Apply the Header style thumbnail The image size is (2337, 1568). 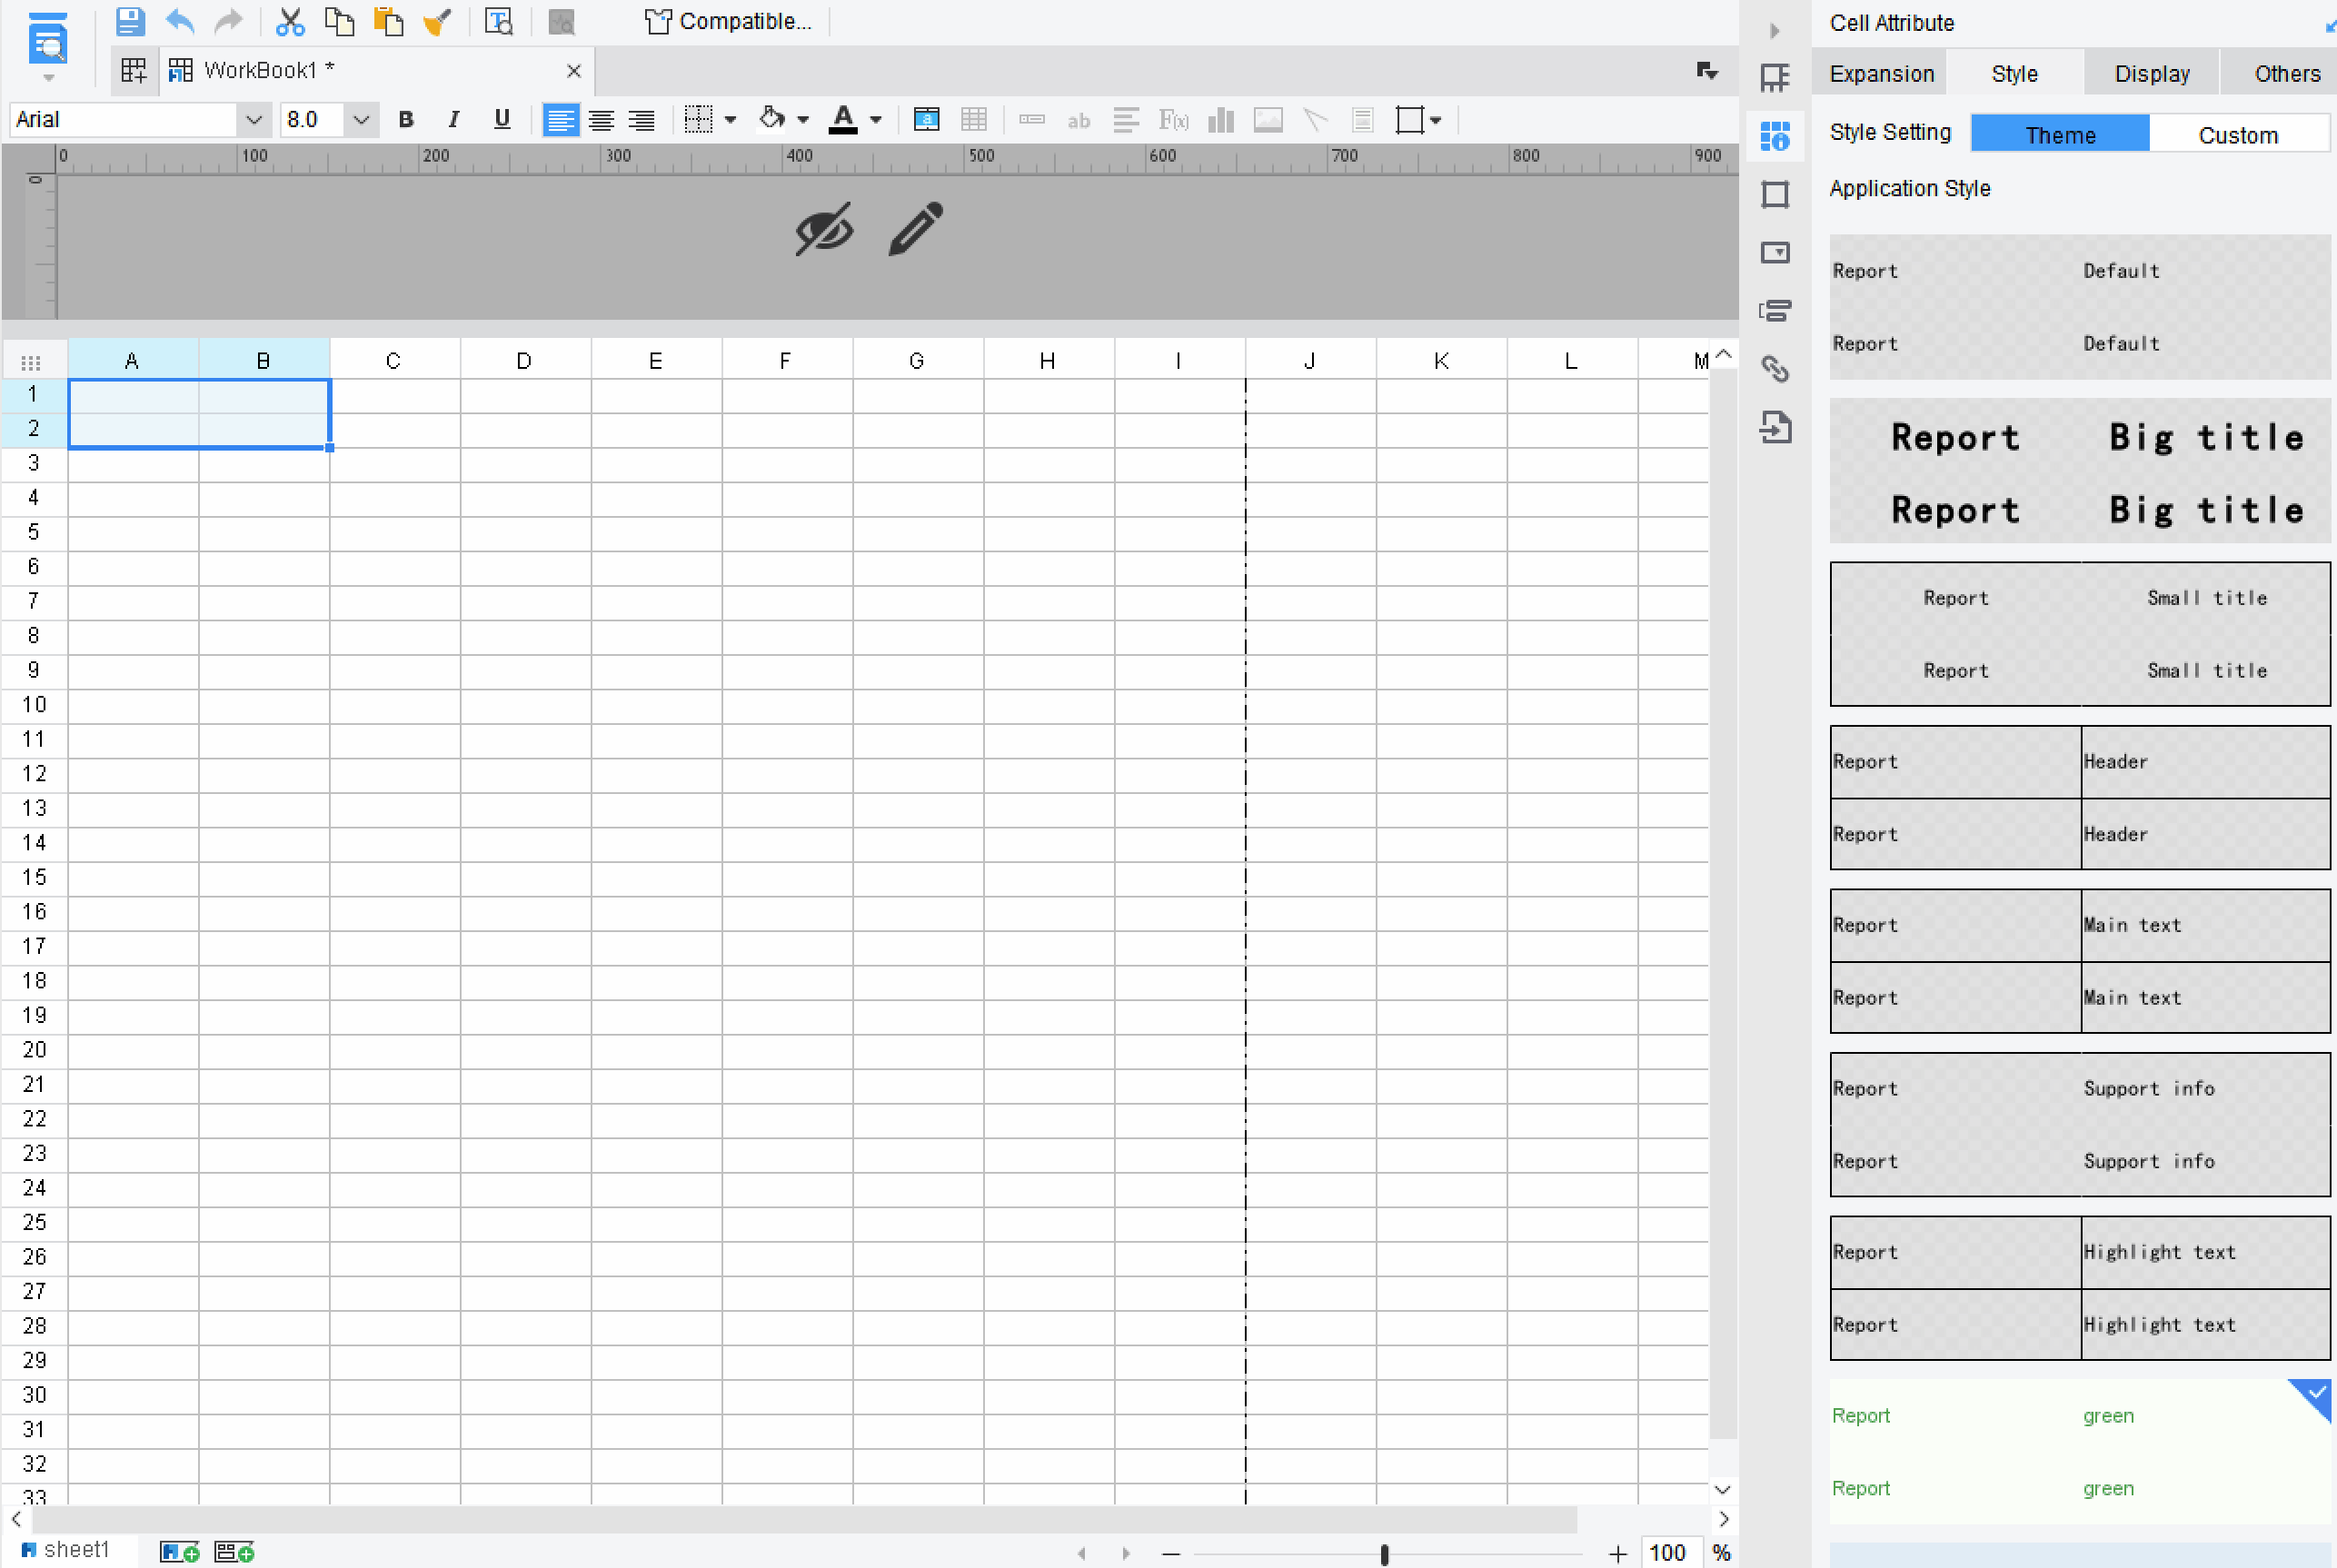[2080, 797]
